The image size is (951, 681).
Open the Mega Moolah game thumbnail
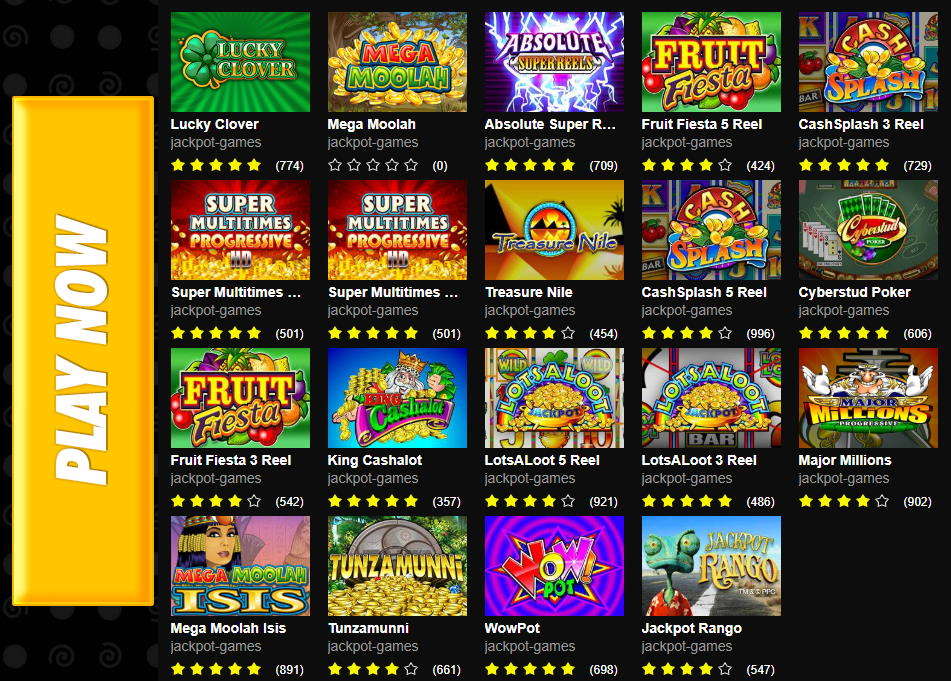(x=397, y=62)
